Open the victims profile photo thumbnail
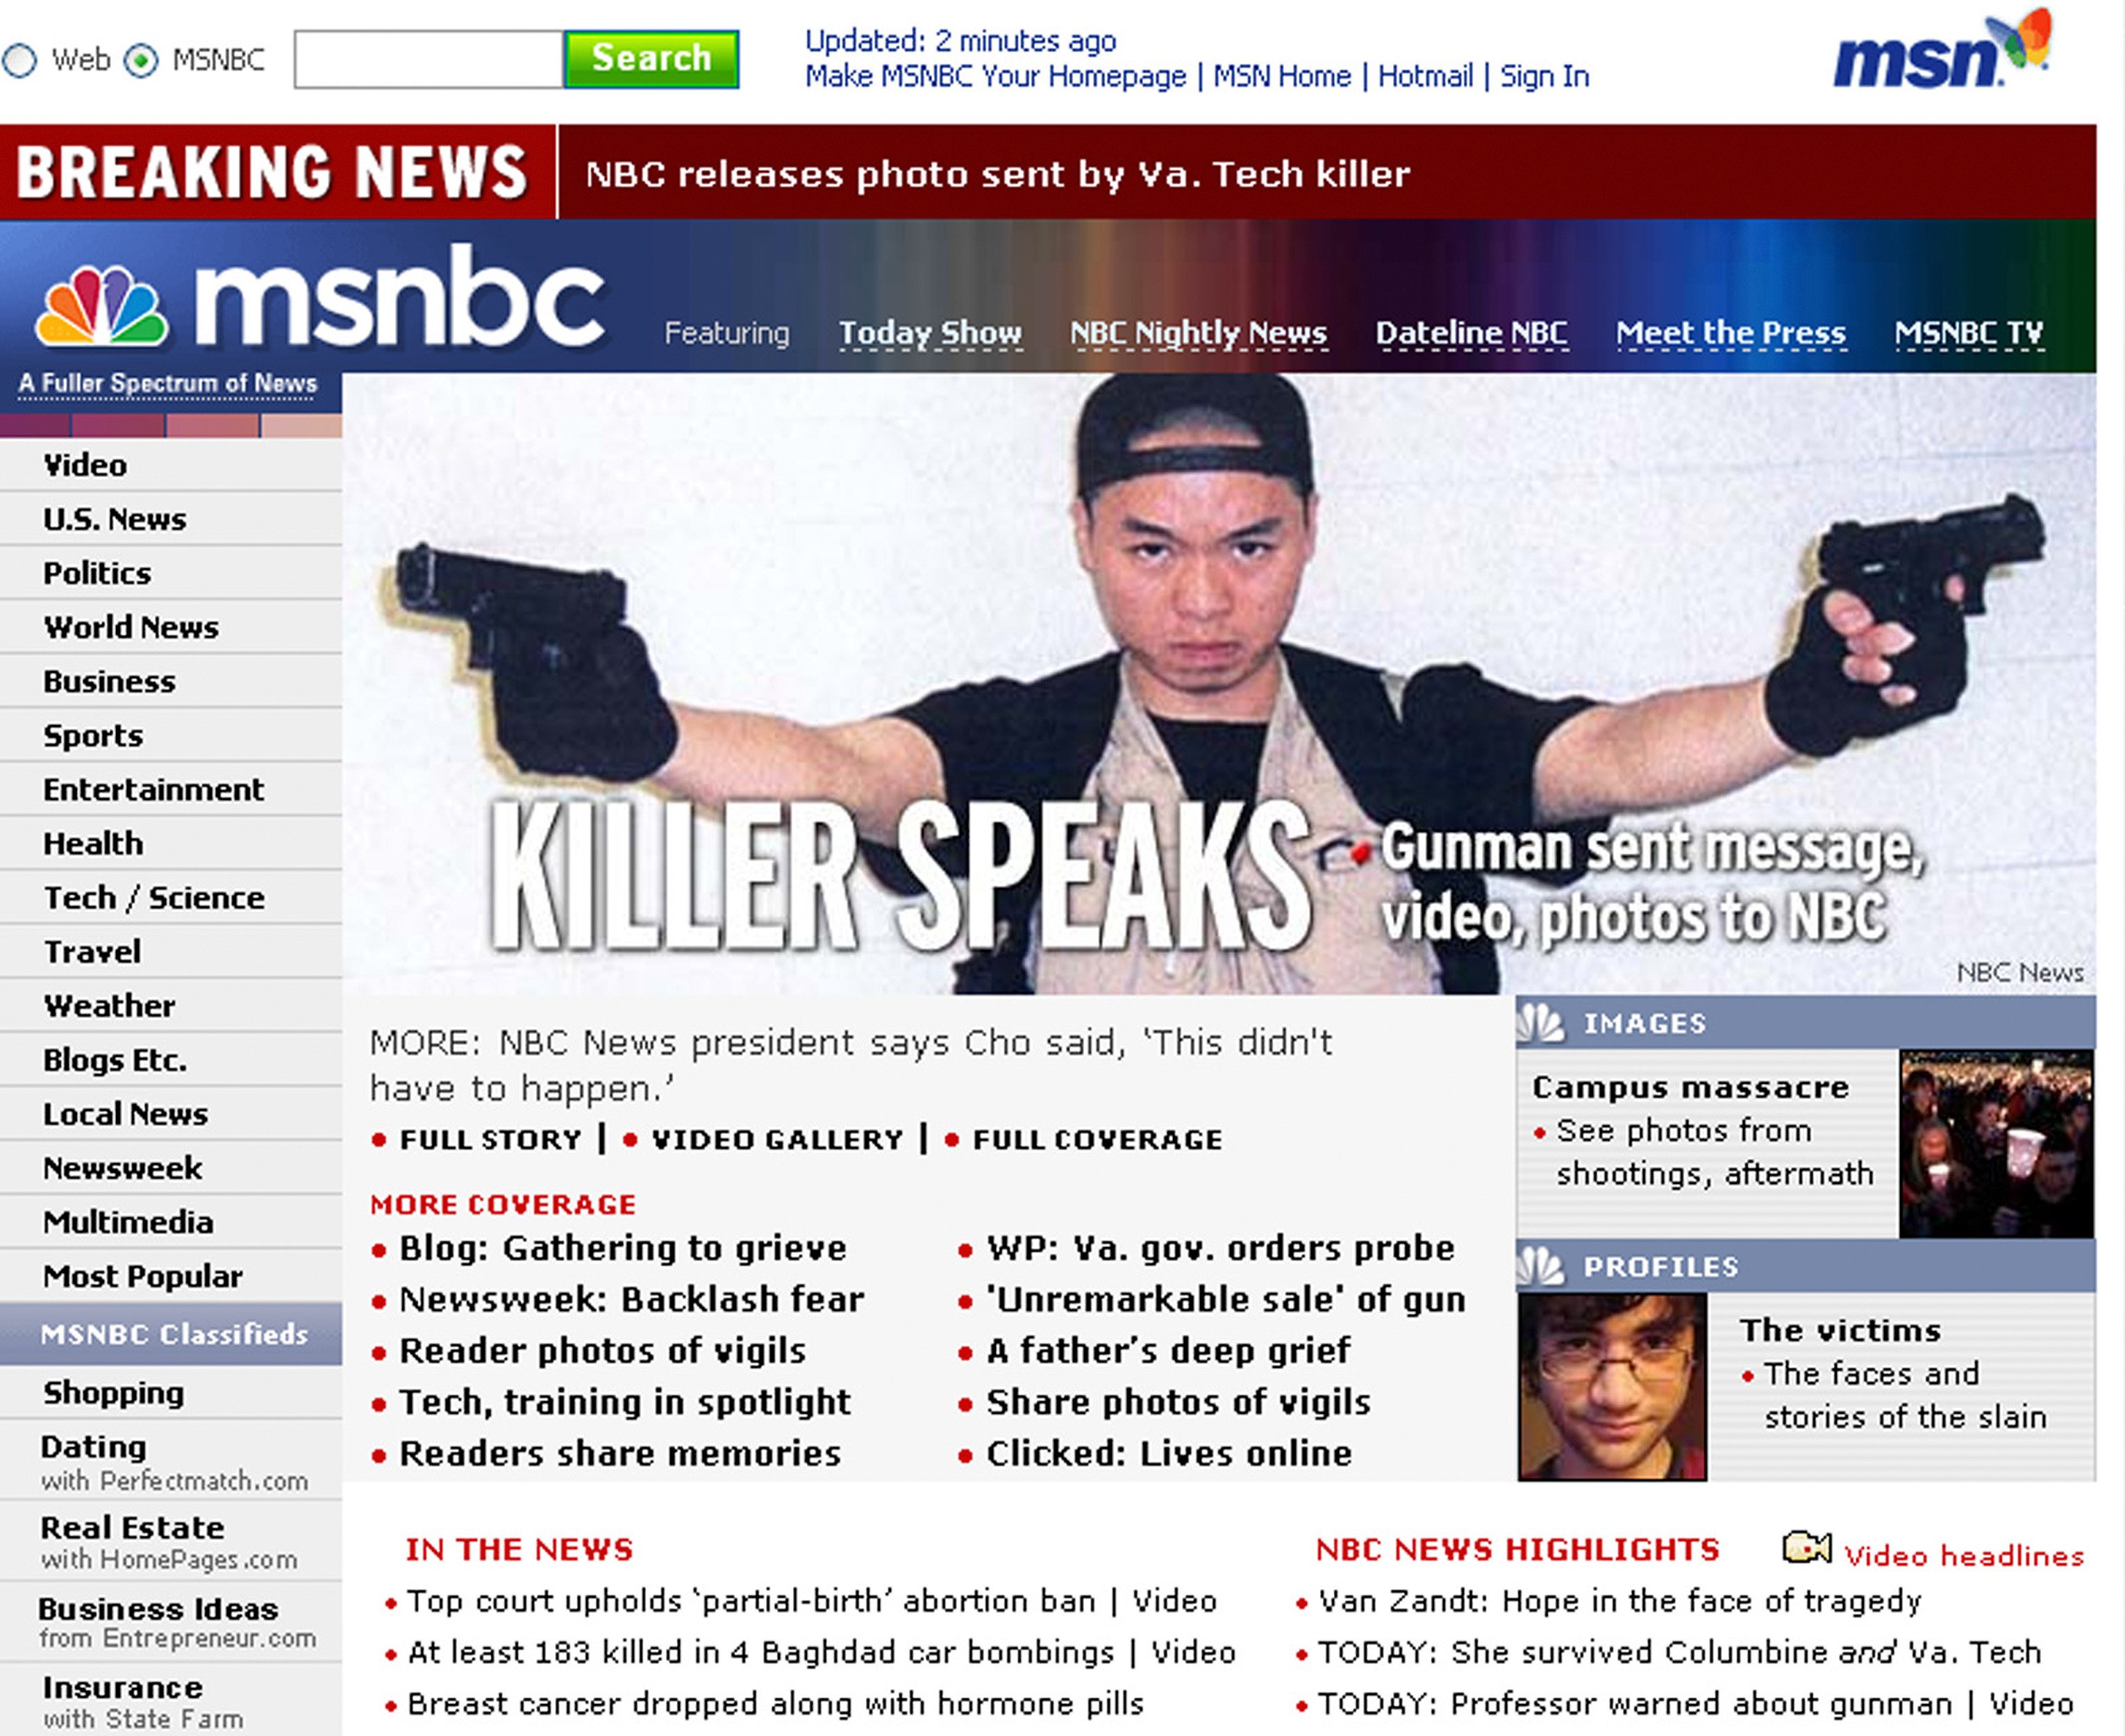The width and height of the screenshot is (2125, 1736). (x=1612, y=1386)
